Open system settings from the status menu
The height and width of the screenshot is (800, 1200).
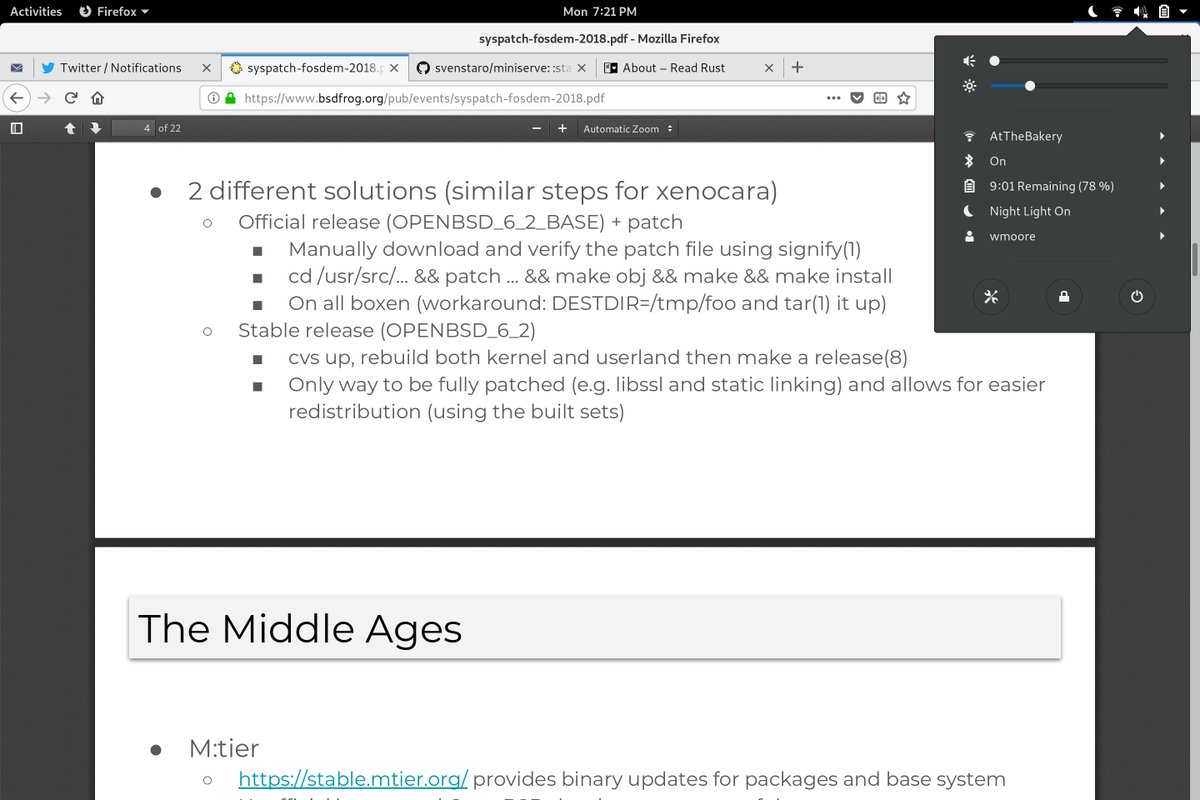(991, 297)
